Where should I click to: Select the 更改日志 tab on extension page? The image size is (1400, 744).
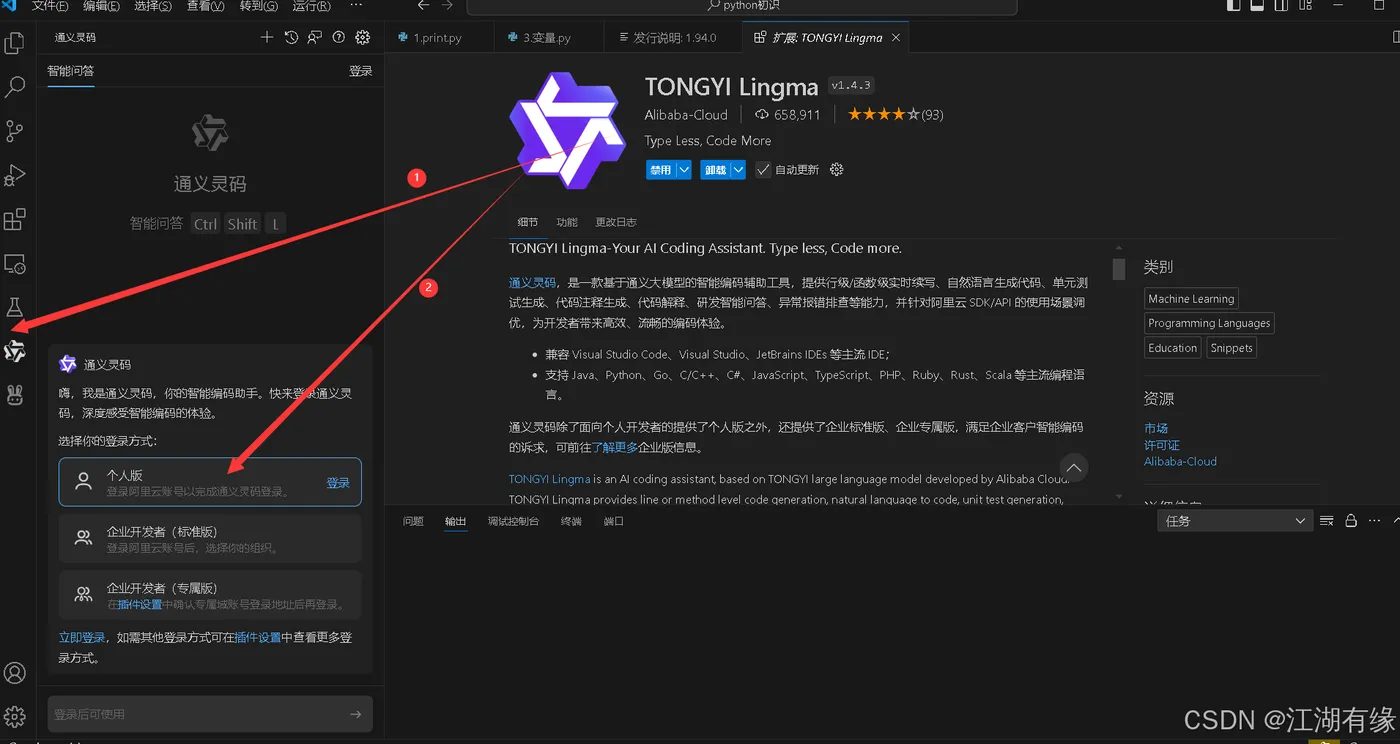pyautogui.click(x=616, y=222)
